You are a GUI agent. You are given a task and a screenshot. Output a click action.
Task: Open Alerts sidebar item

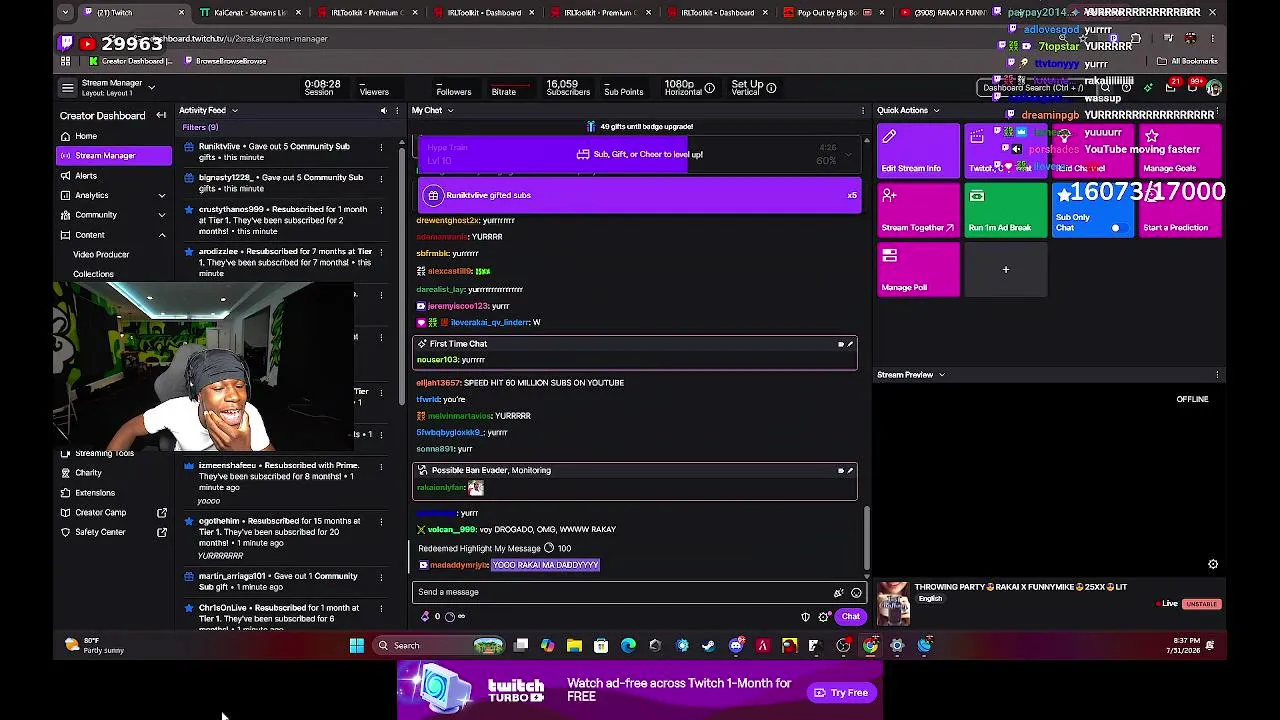(114, 176)
